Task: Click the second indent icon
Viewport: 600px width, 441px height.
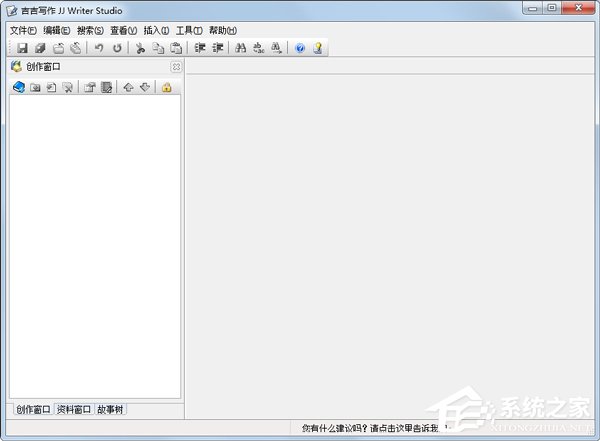Action: click(218, 48)
